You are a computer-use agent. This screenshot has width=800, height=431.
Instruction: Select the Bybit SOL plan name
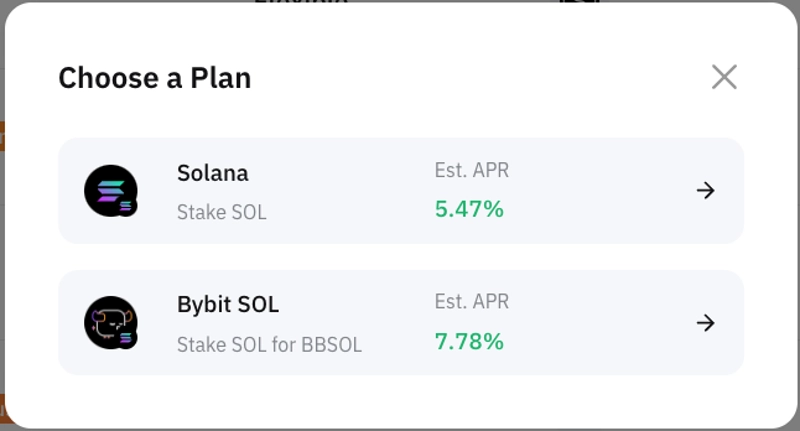pyautogui.click(x=228, y=305)
